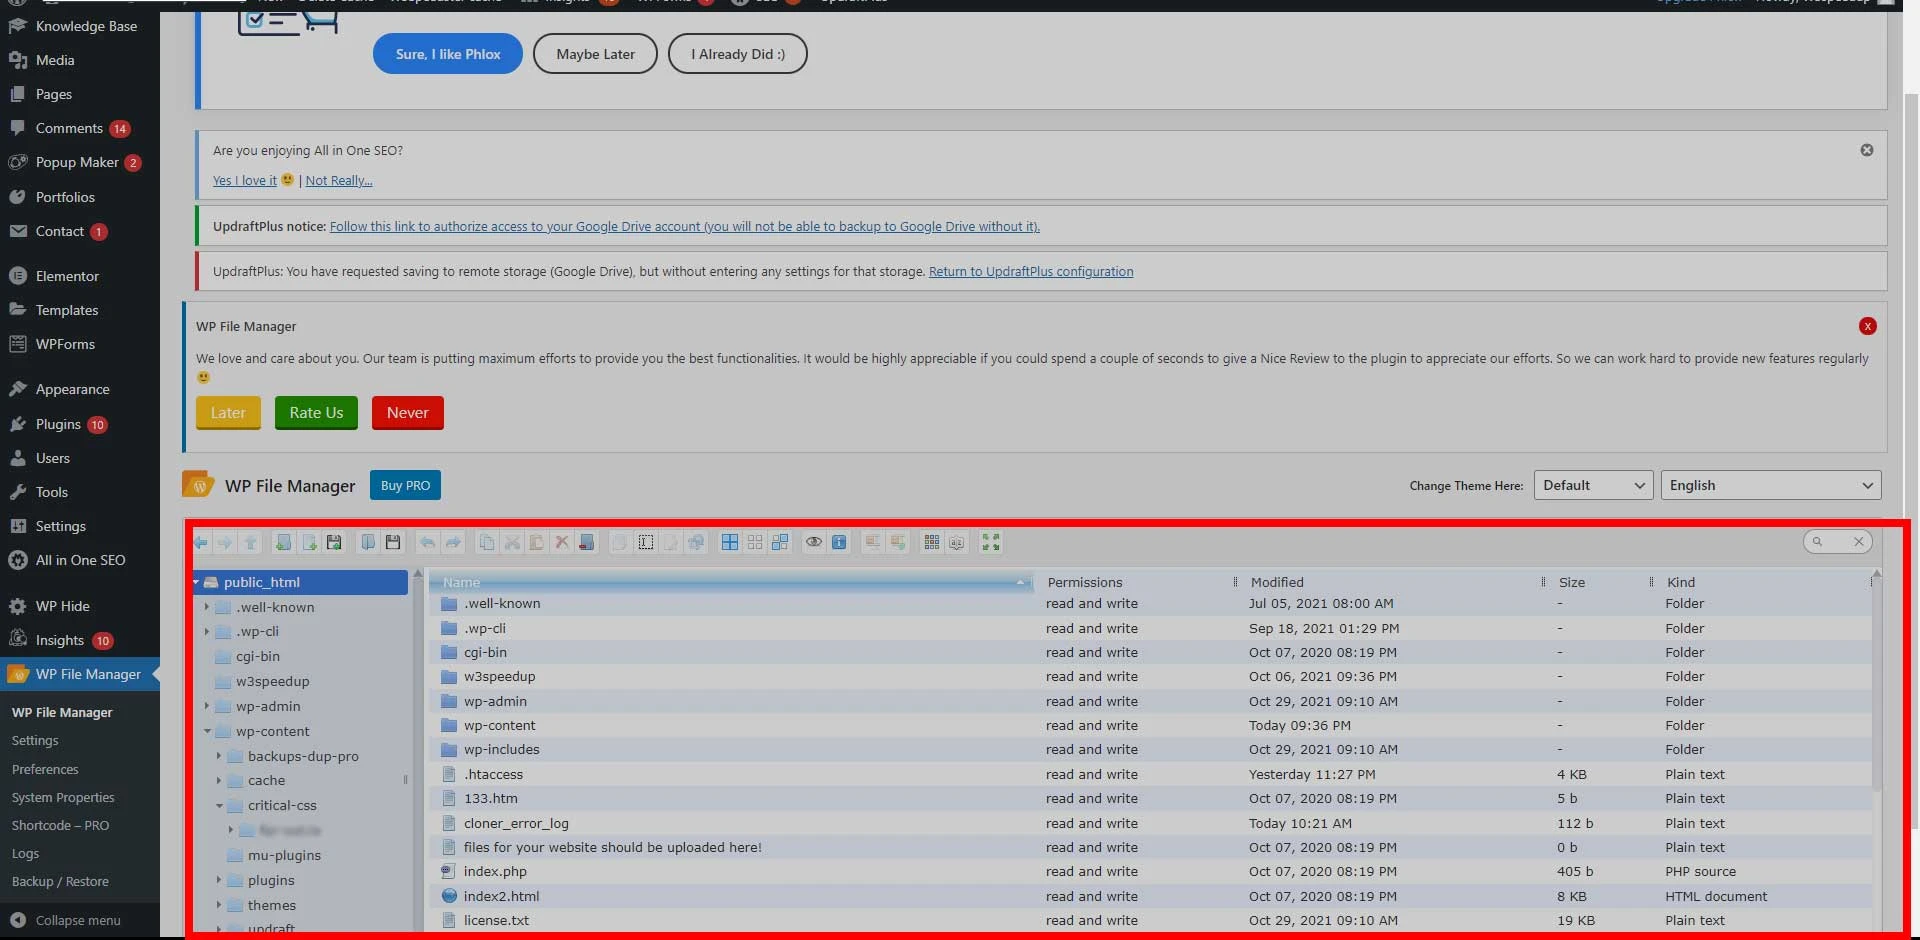The height and width of the screenshot is (940, 1920).
Task: Click the preview eye icon
Action: pyautogui.click(x=814, y=542)
